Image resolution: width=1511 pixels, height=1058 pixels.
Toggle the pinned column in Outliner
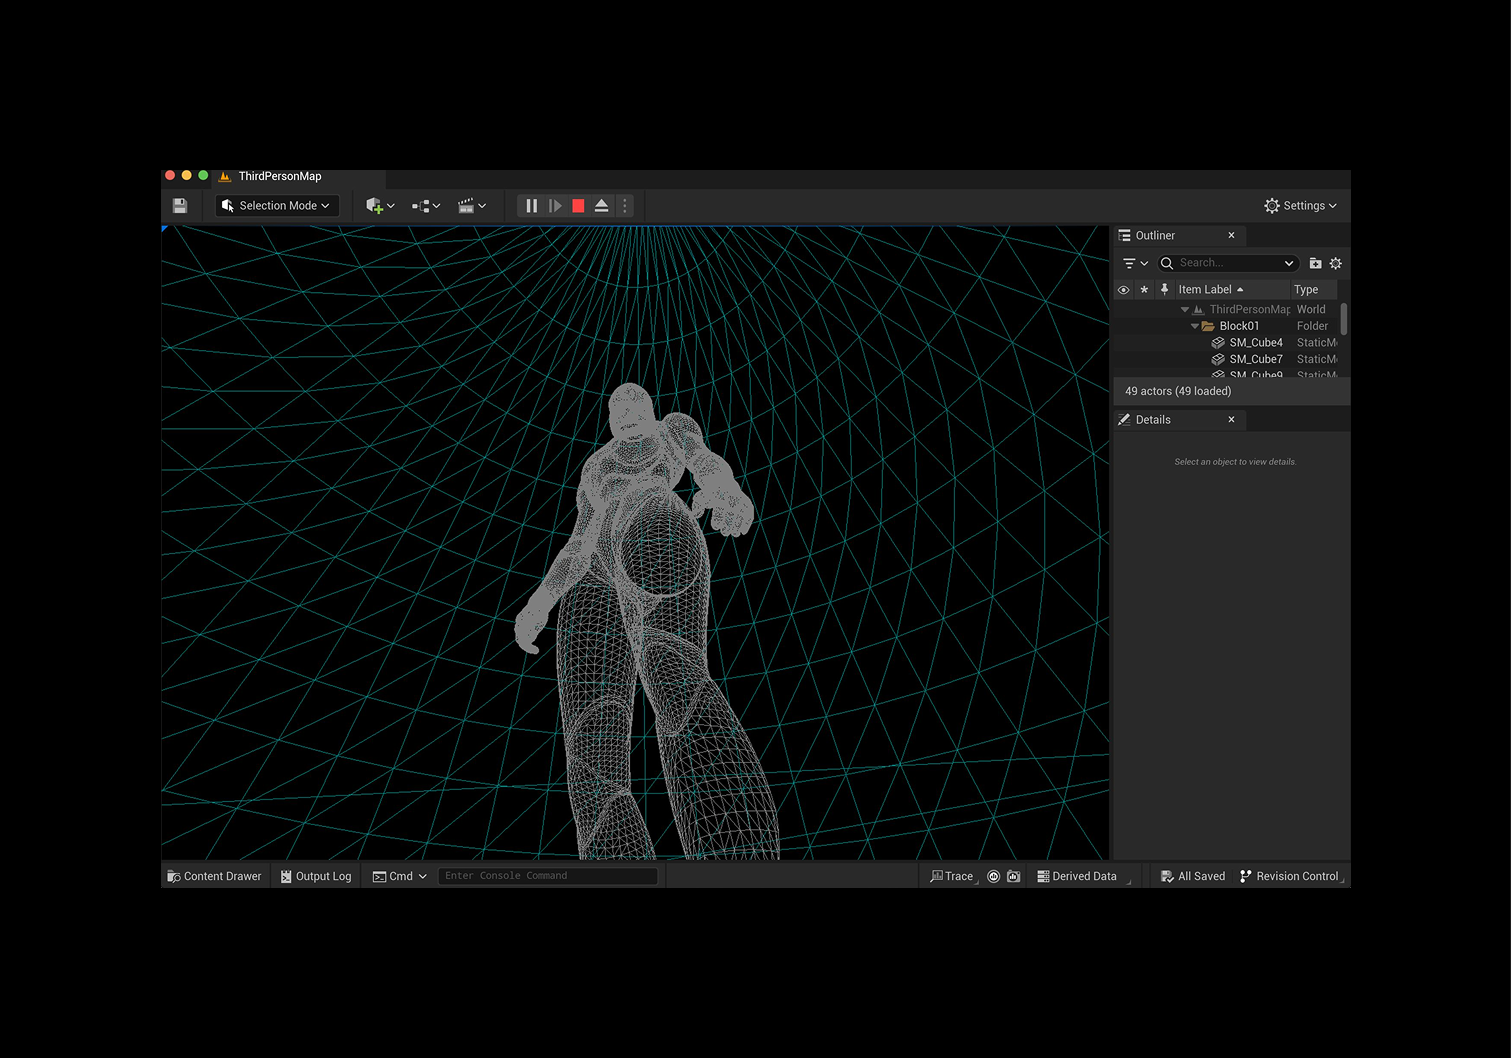coord(1164,290)
